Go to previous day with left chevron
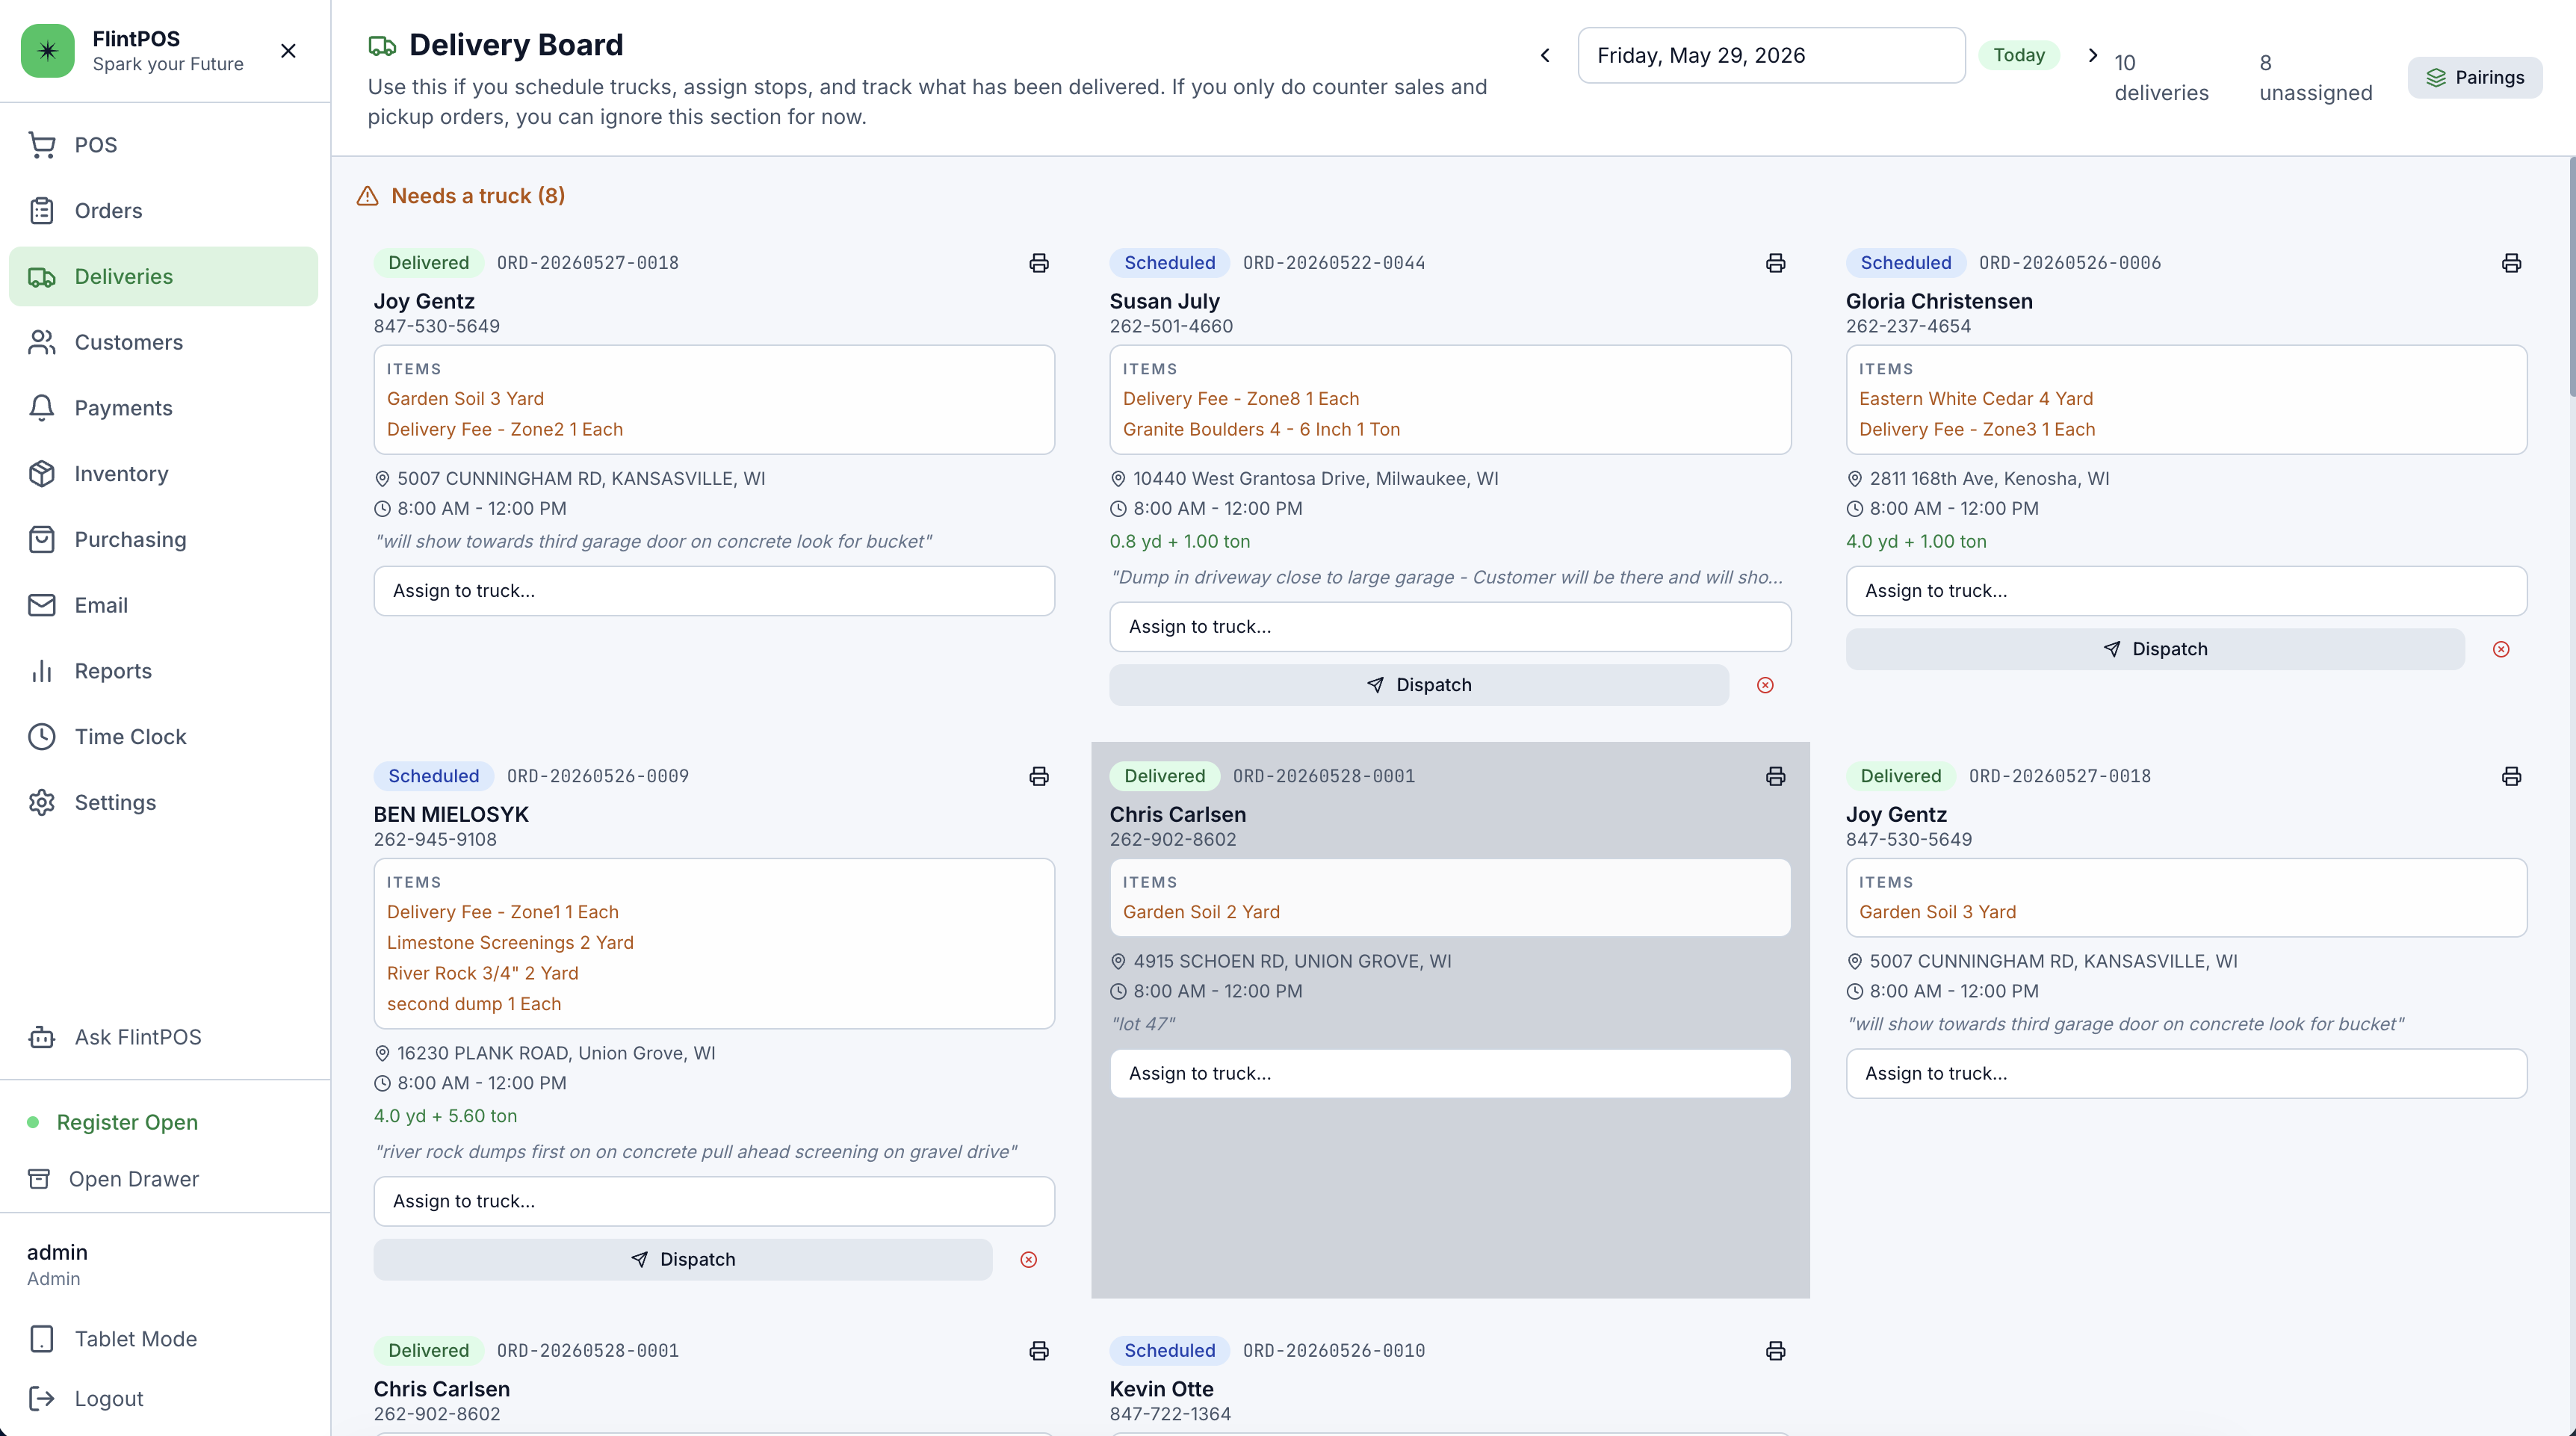 [1545, 55]
